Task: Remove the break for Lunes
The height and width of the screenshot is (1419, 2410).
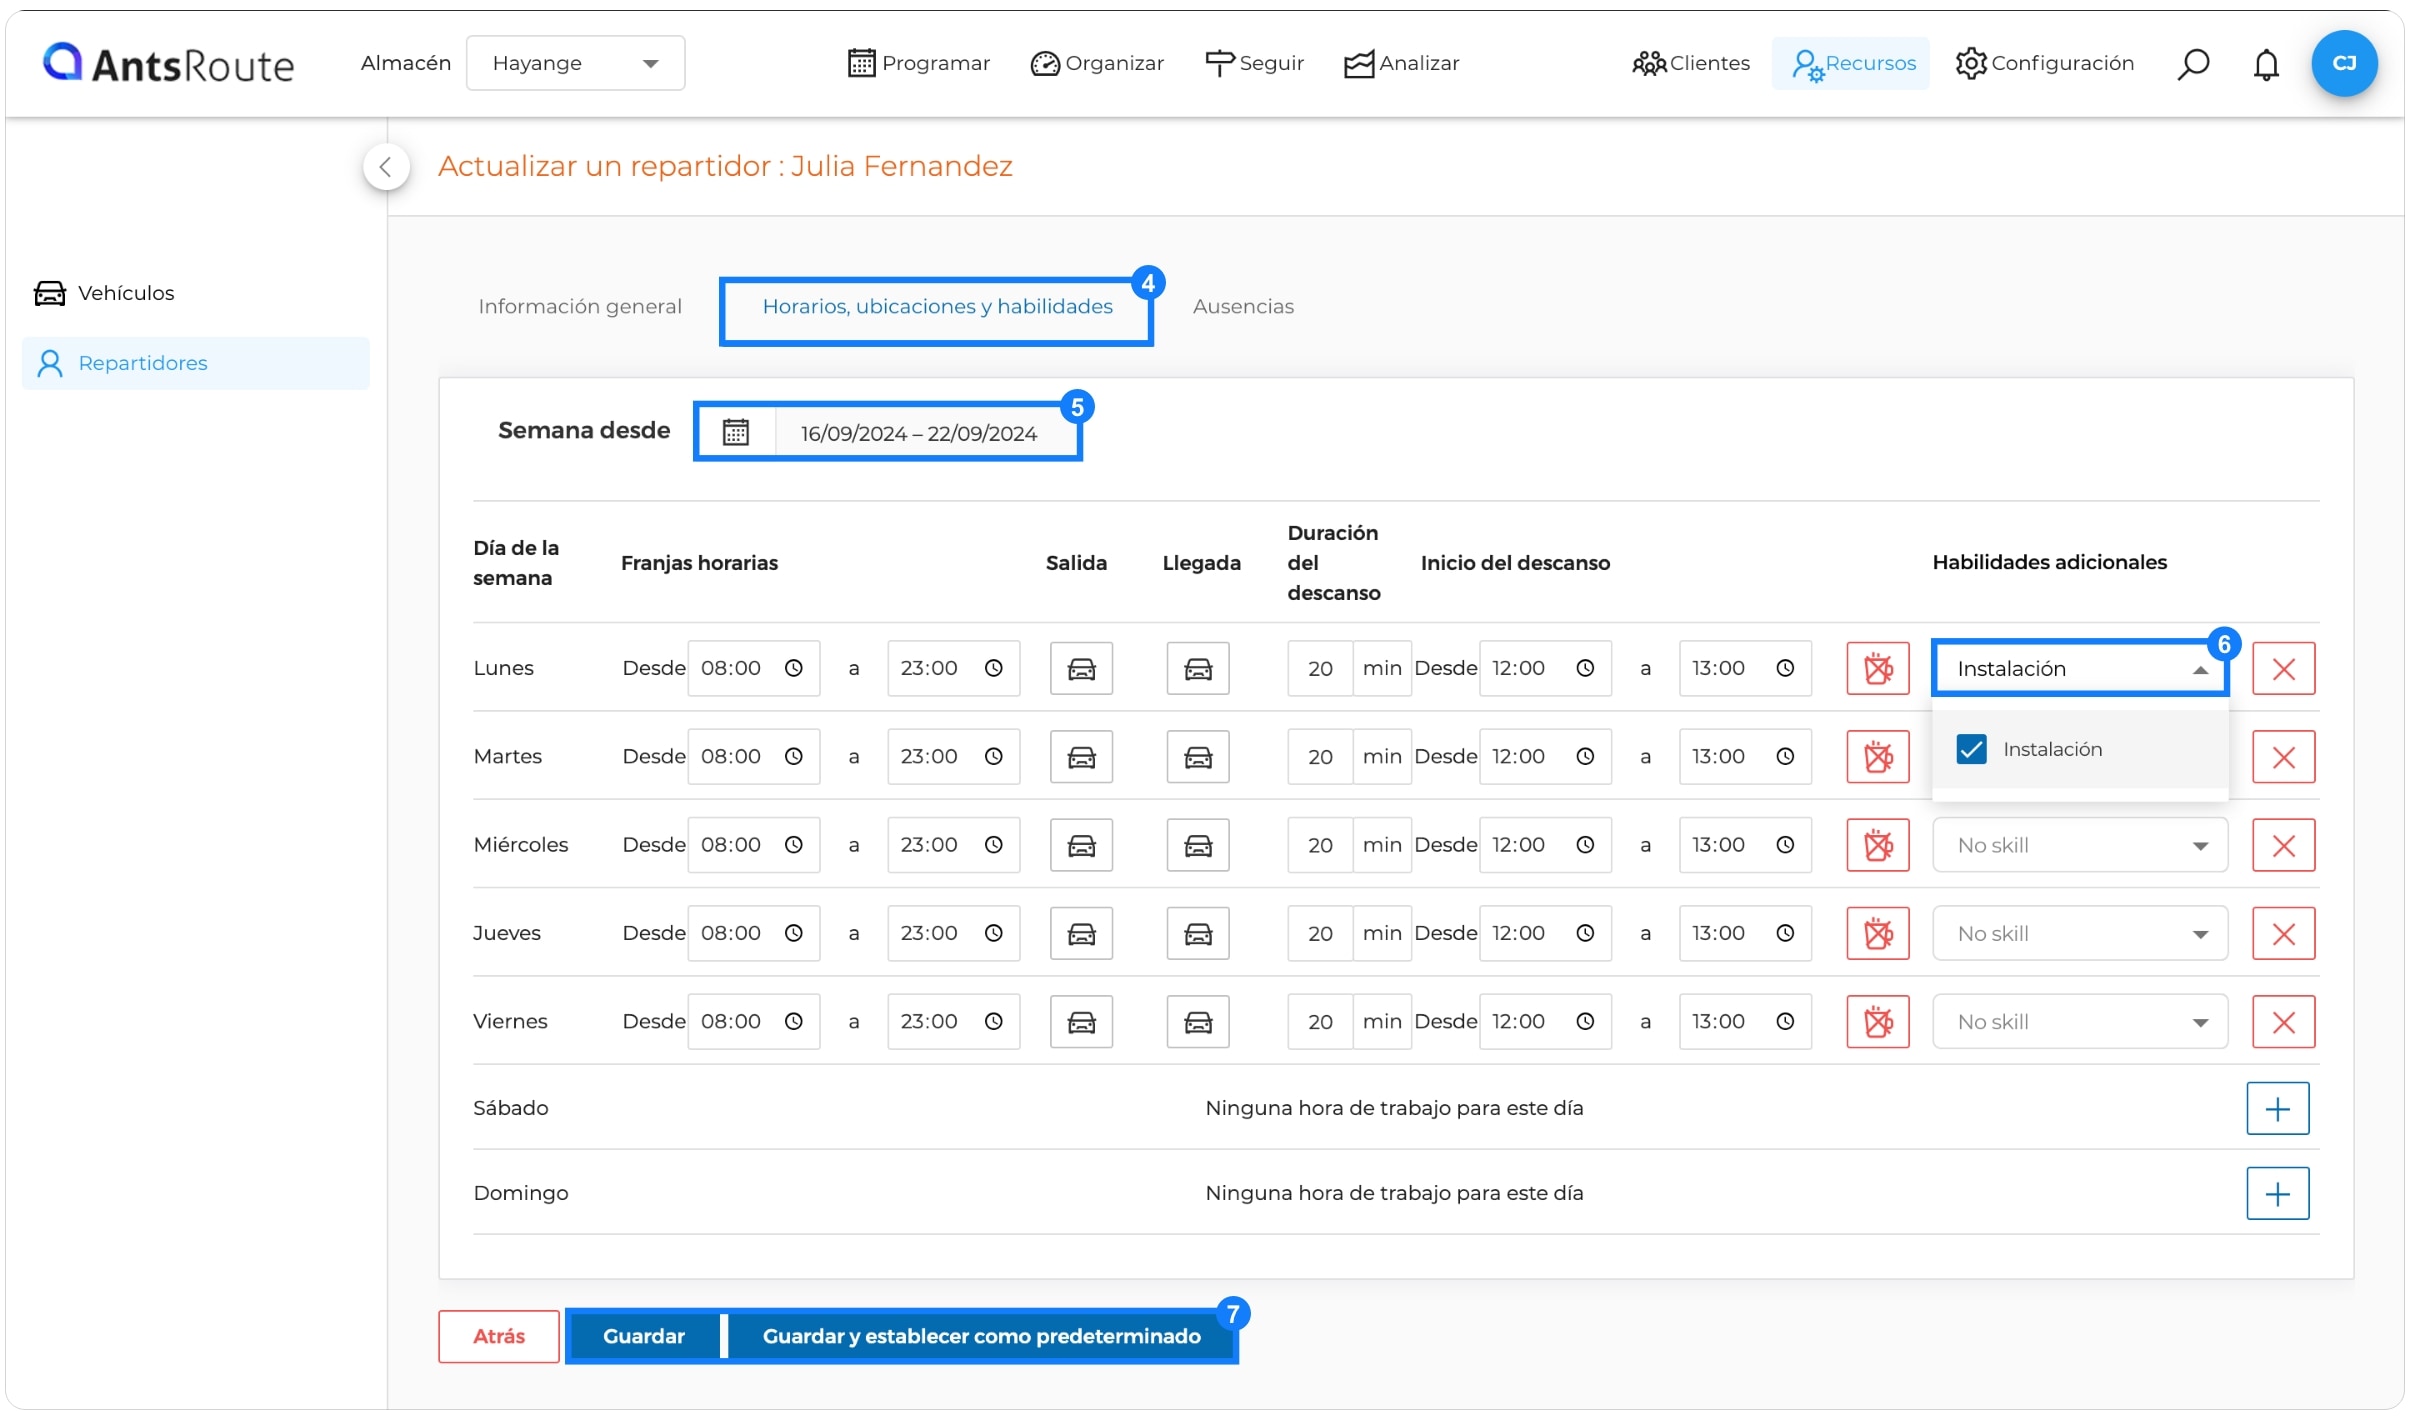Action: [x=1878, y=668]
